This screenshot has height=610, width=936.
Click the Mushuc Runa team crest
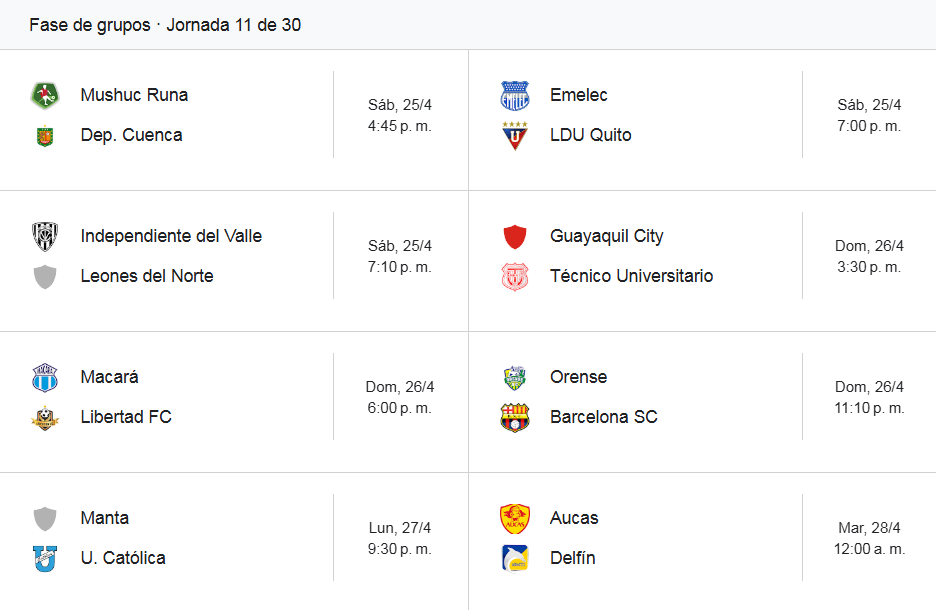click(45, 95)
